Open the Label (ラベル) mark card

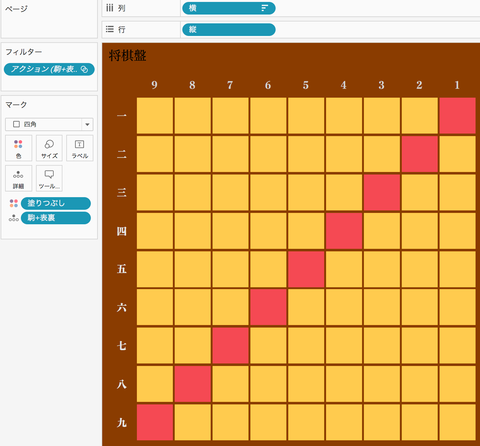click(80, 148)
